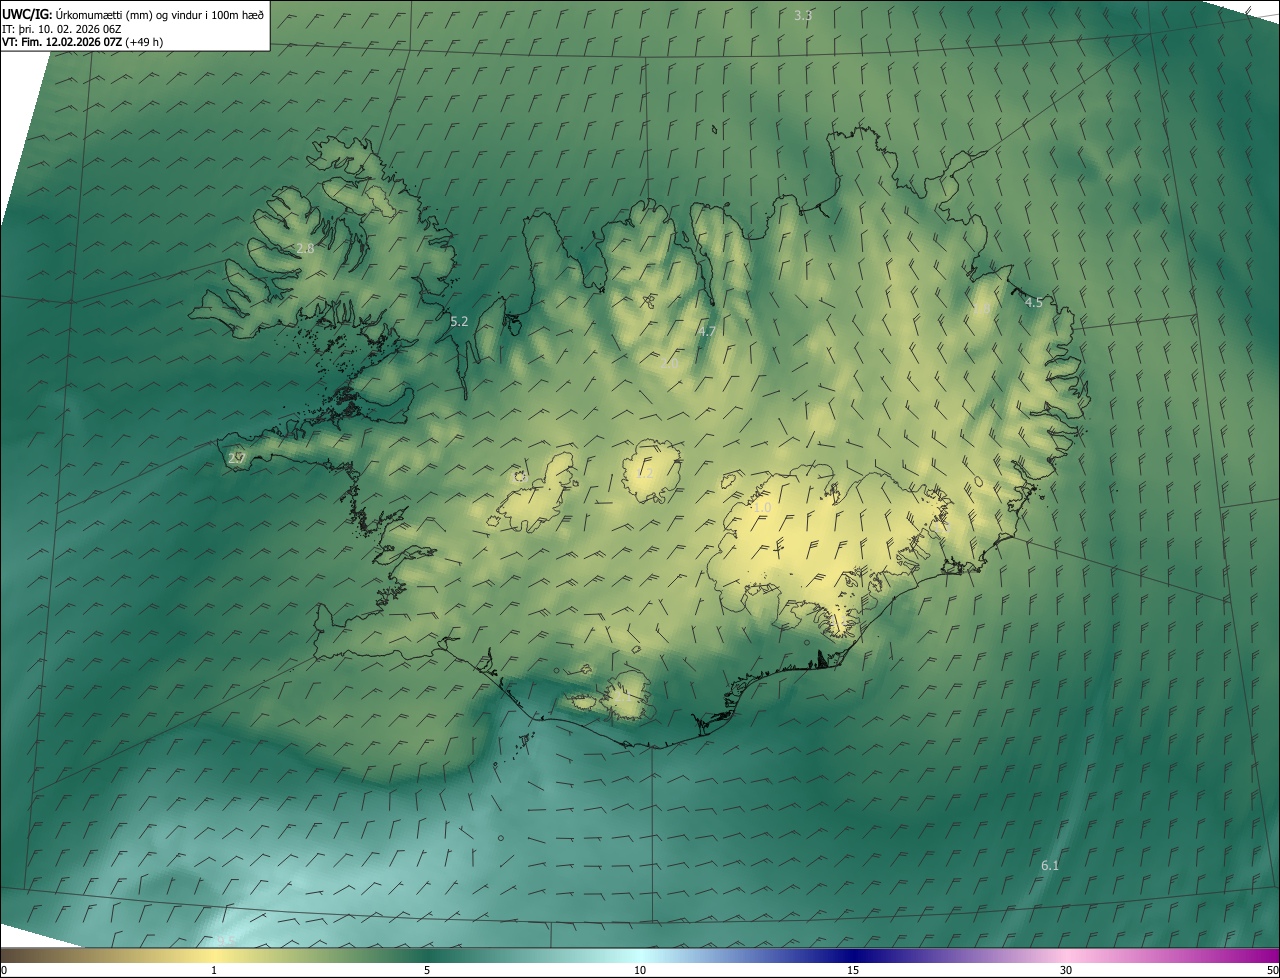This screenshot has width=1280, height=978.
Task: Click the 0 tick on the color scale
Action: coord(4,970)
